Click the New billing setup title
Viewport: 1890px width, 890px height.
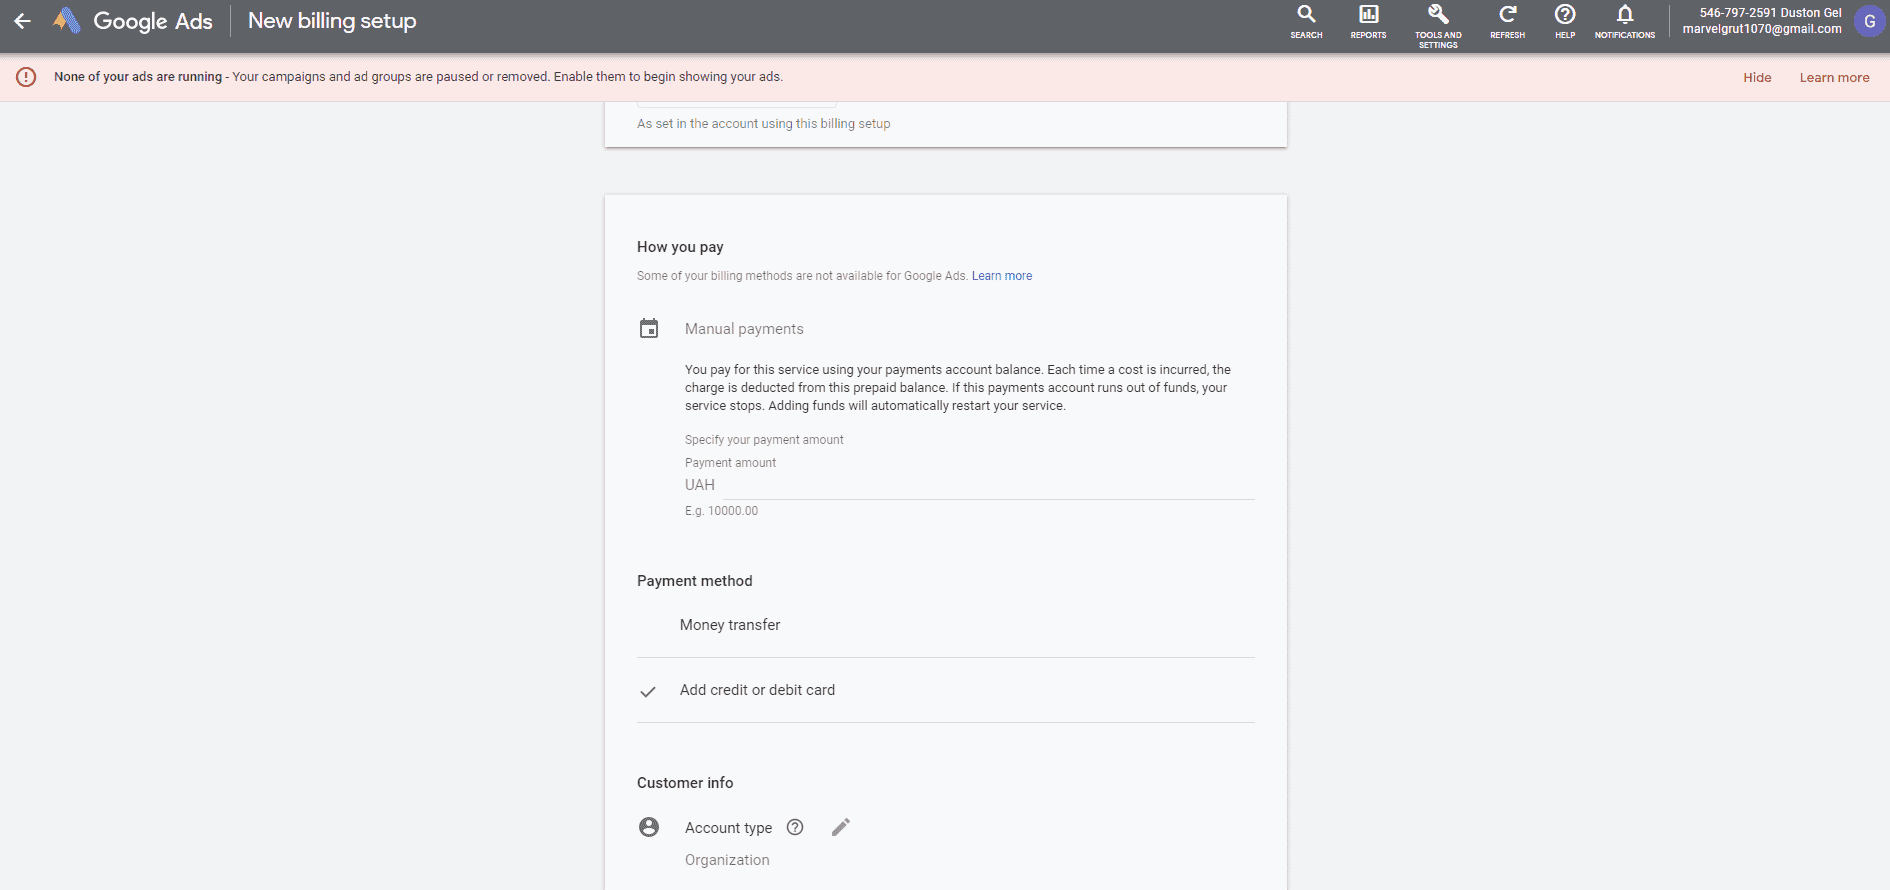coord(332,21)
